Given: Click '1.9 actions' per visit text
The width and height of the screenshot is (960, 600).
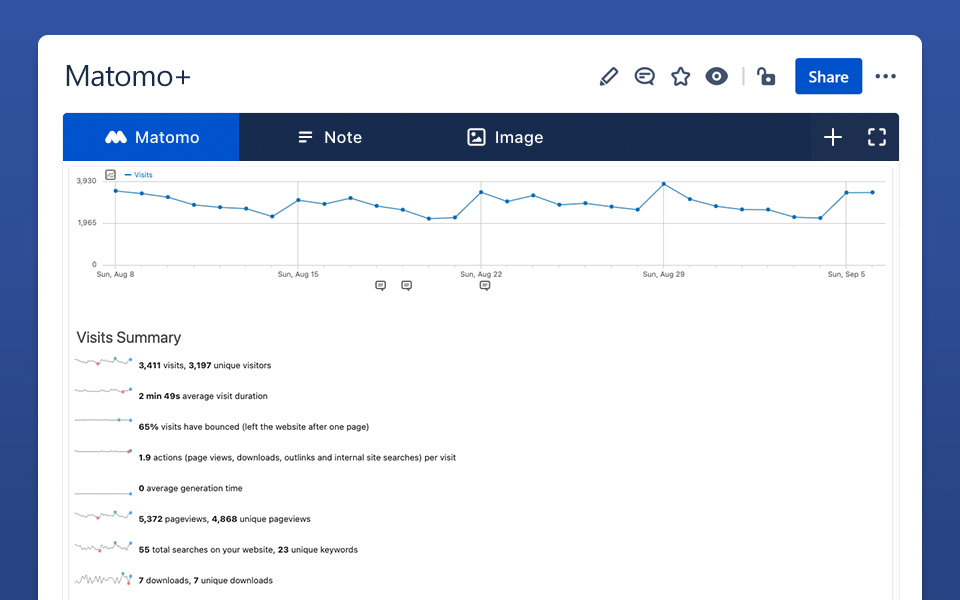Looking at the screenshot, I should (x=297, y=457).
